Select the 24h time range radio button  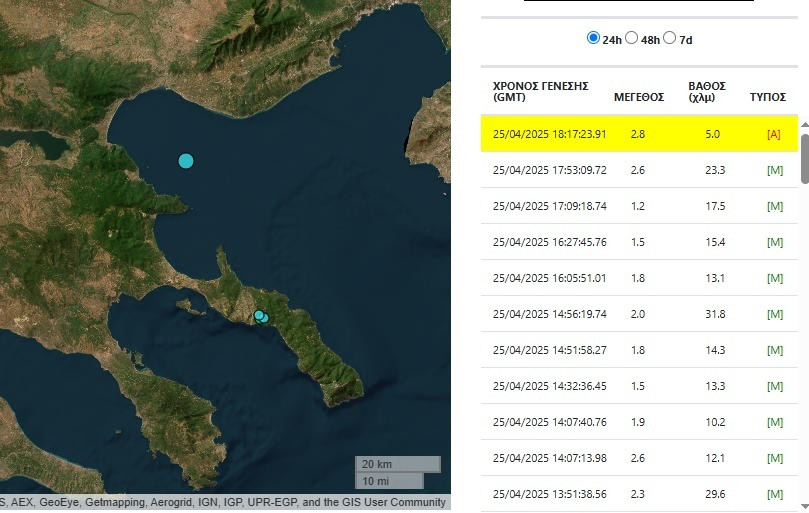pyautogui.click(x=593, y=38)
